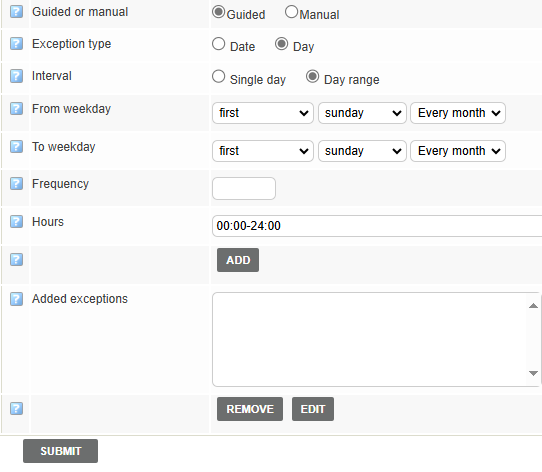Open help icon for Guided or manual
The image size is (542, 472).
(16, 11)
